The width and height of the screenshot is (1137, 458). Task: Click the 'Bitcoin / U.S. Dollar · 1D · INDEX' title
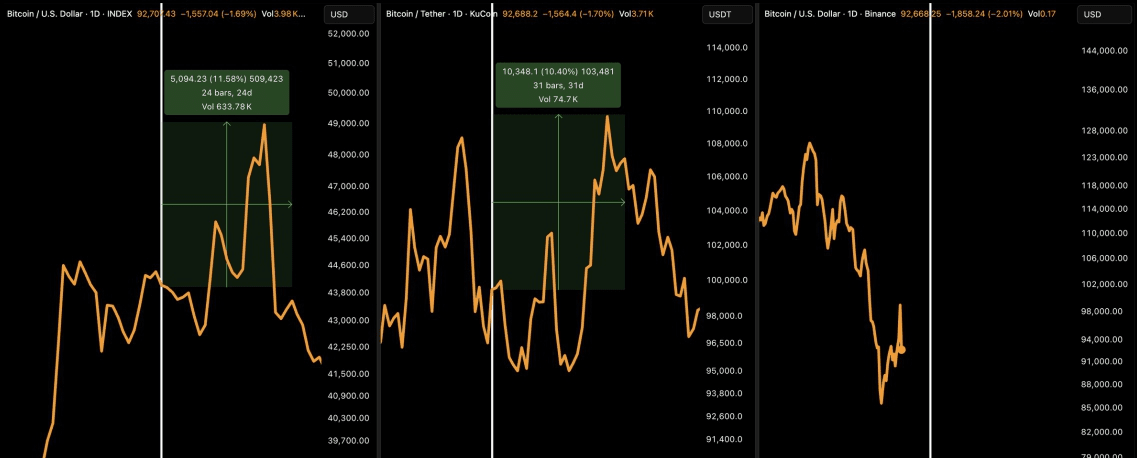[x=70, y=14]
